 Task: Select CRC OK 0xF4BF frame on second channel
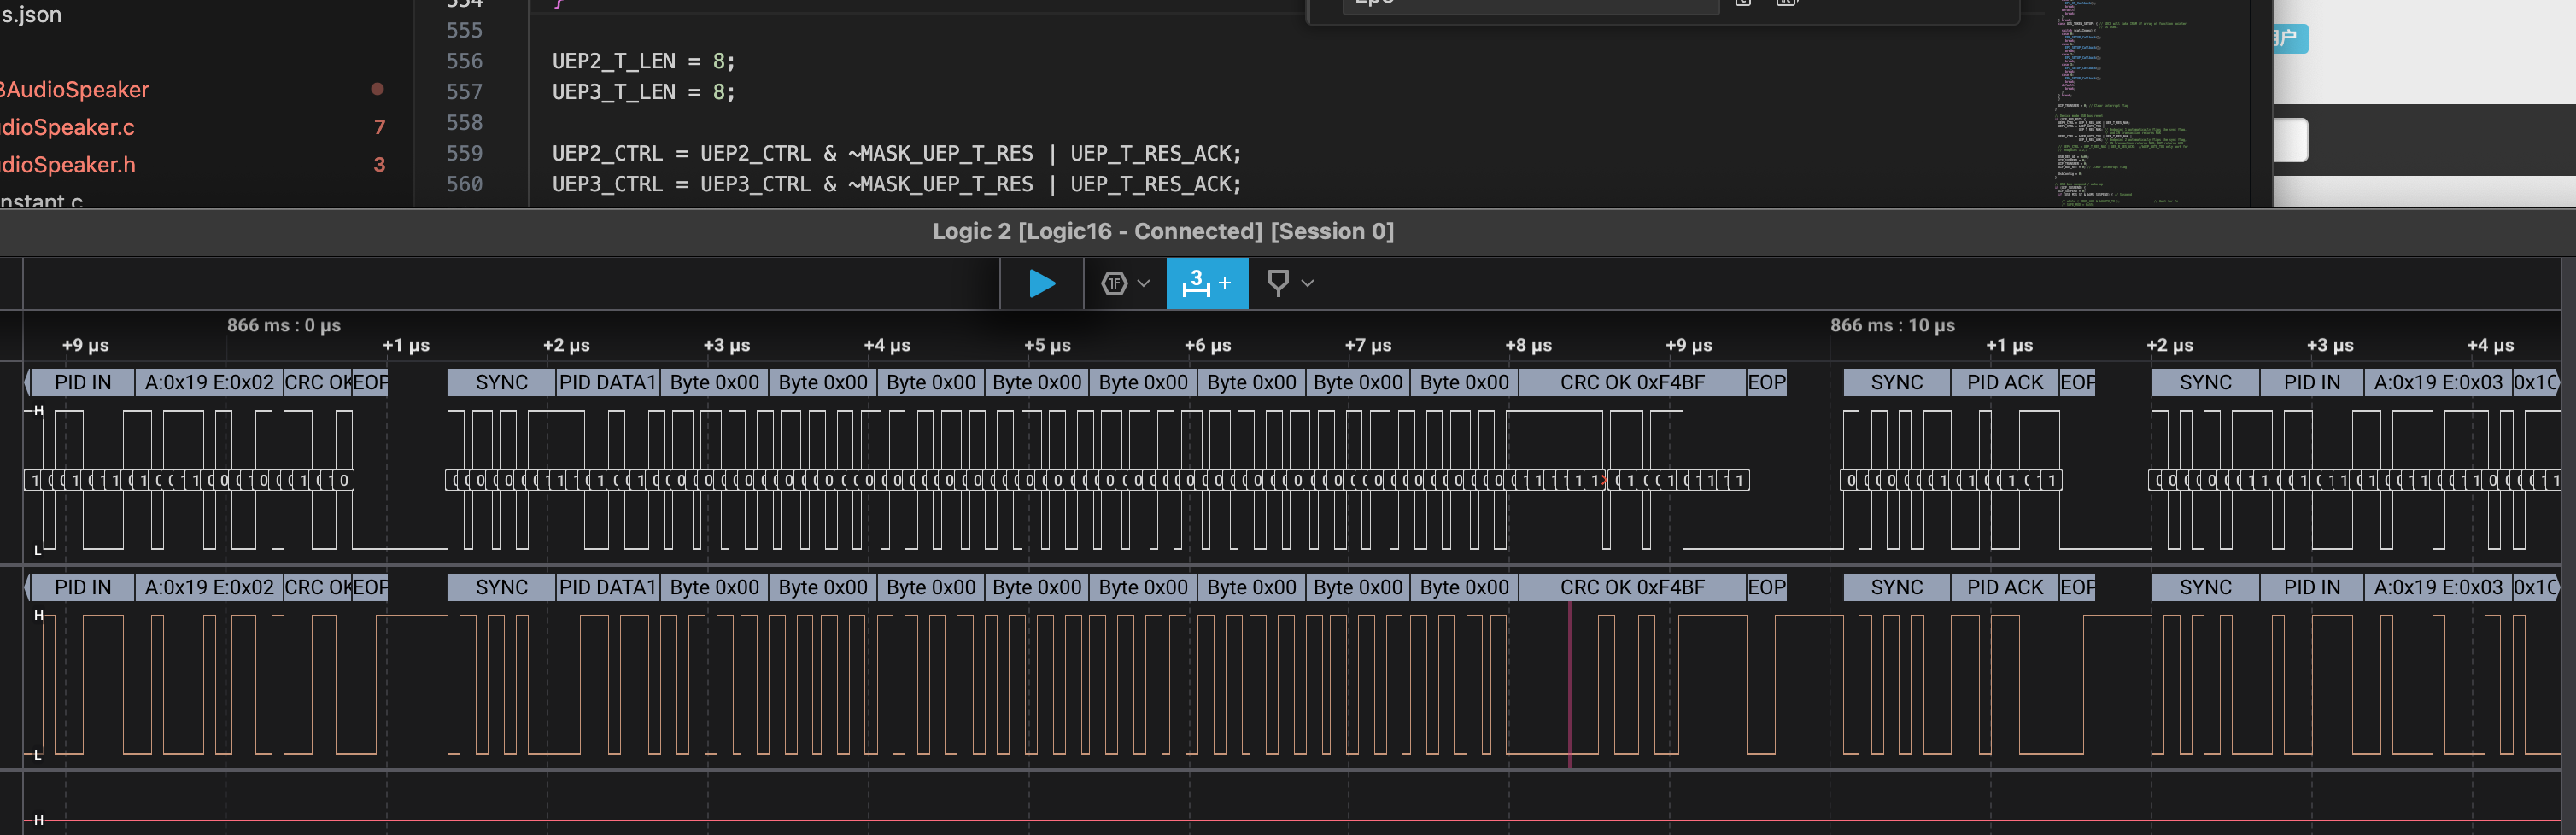[1632, 588]
